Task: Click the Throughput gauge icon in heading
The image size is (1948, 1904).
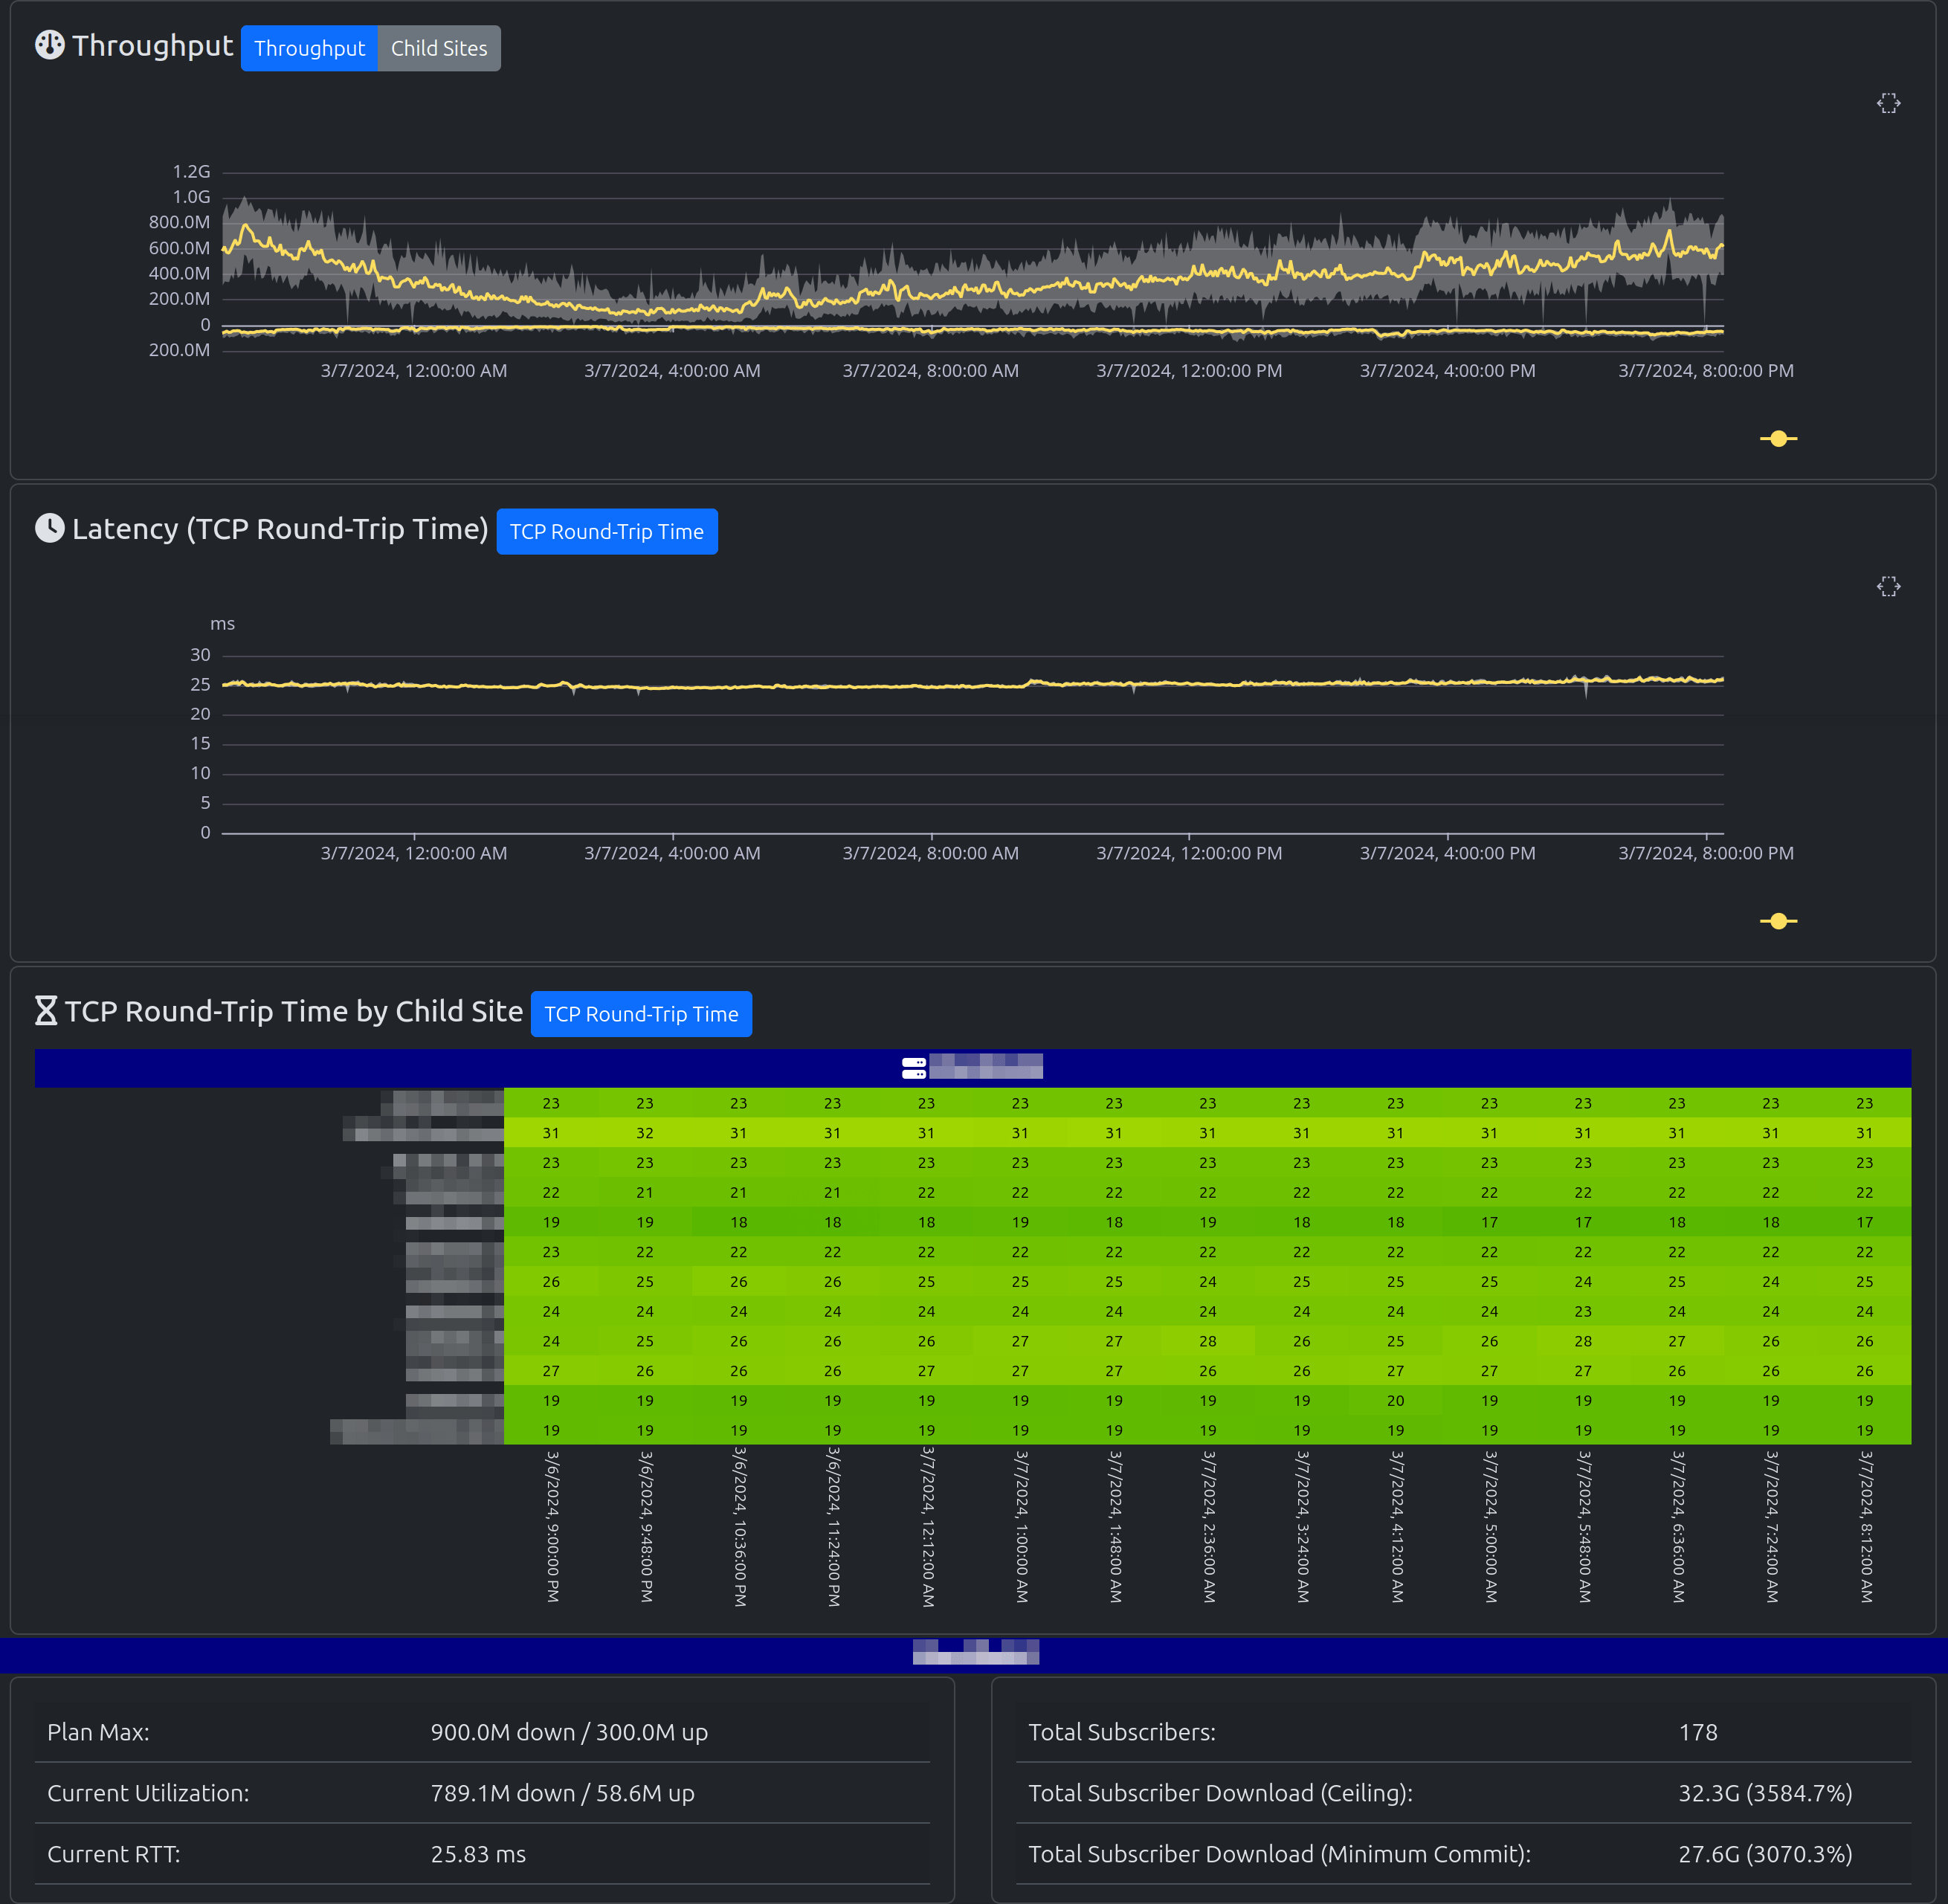Action: pos(49,45)
